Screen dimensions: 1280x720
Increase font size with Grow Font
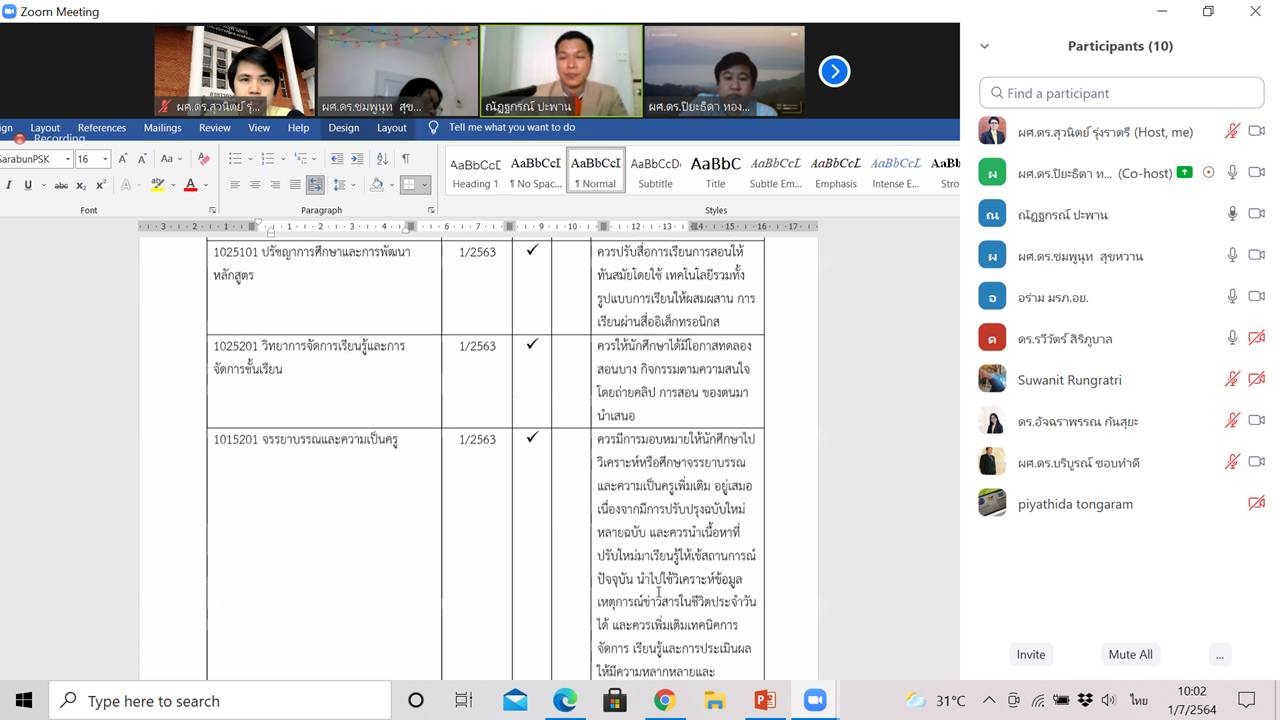tap(123, 159)
